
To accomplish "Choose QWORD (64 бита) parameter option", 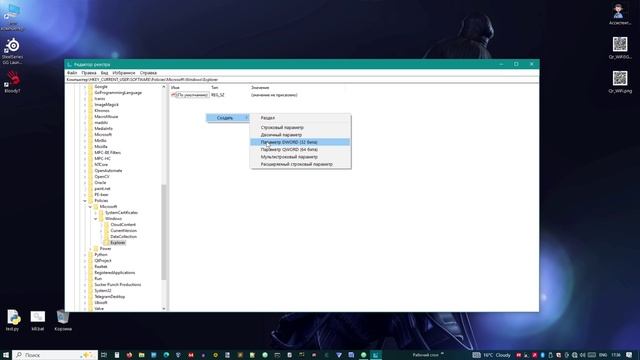I will coord(300,149).
